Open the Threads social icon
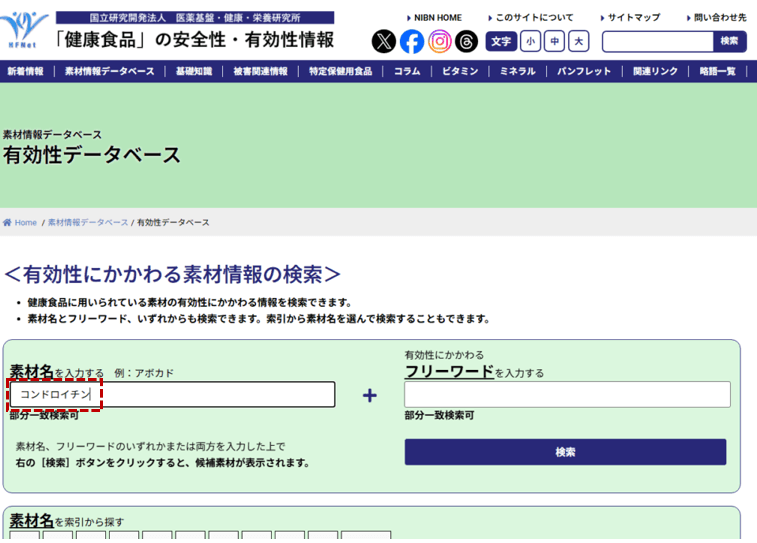The height and width of the screenshot is (543, 757). [x=466, y=41]
